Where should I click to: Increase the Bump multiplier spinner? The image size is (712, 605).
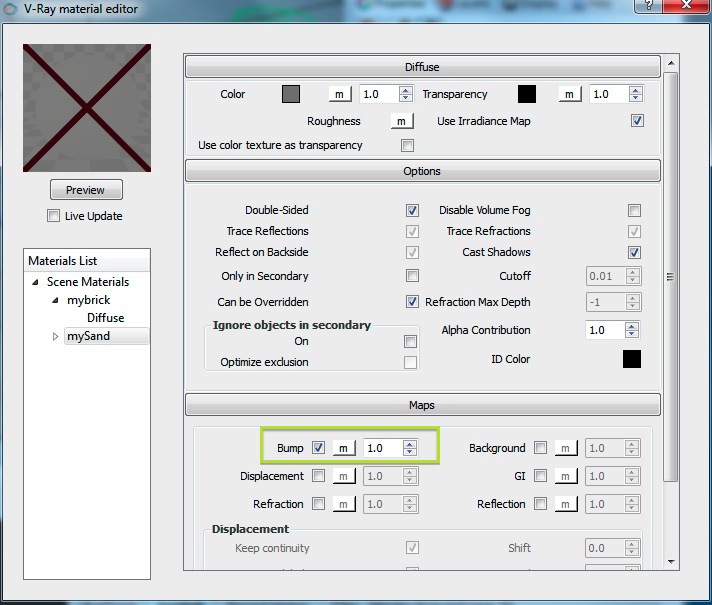click(410, 444)
